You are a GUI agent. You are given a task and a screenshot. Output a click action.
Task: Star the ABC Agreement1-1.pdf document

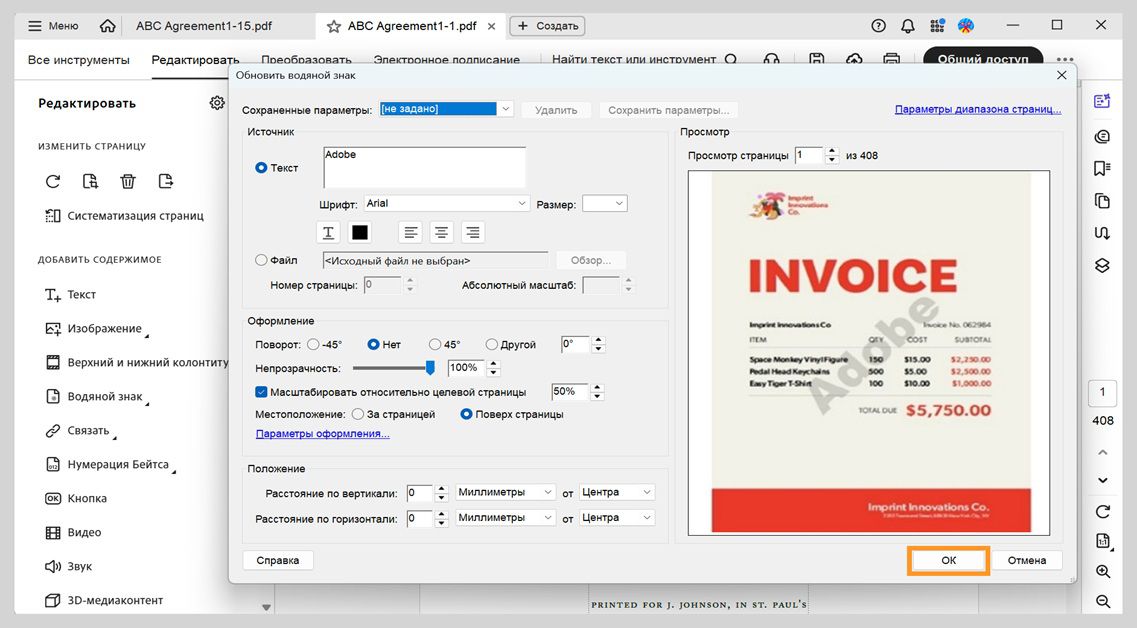pyautogui.click(x=334, y=26)
